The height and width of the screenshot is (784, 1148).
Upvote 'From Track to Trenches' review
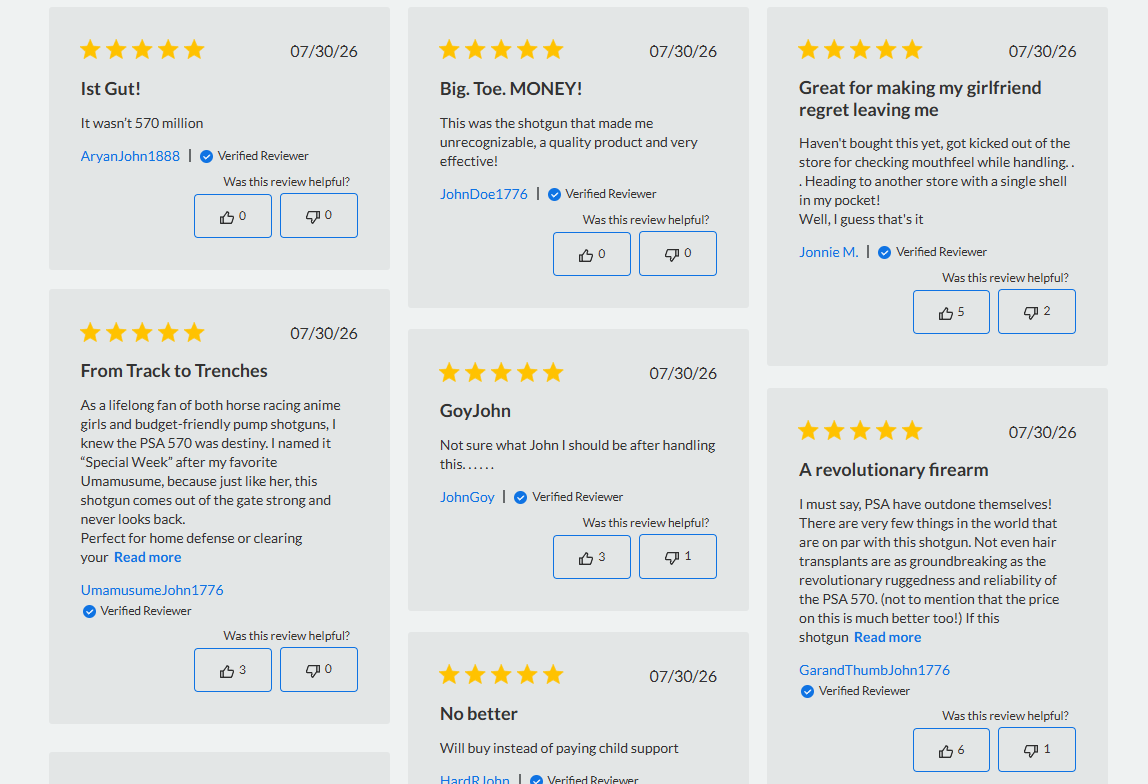233,670
